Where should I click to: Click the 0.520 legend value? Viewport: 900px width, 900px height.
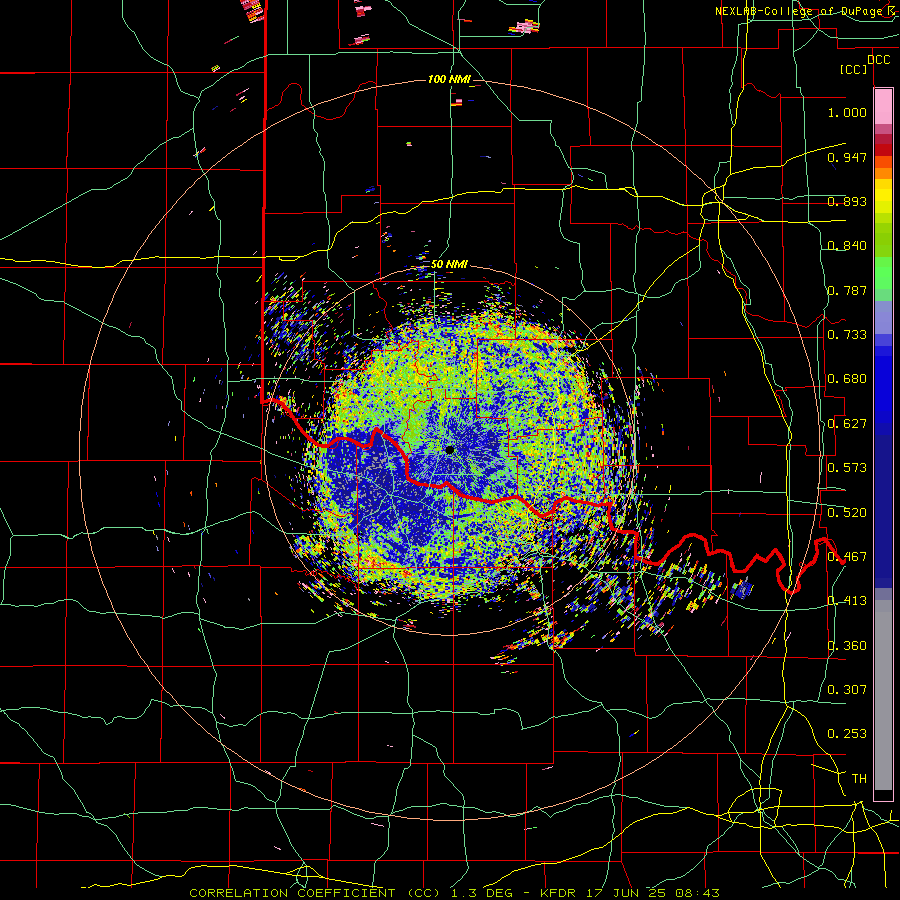(x=847, y=513)
